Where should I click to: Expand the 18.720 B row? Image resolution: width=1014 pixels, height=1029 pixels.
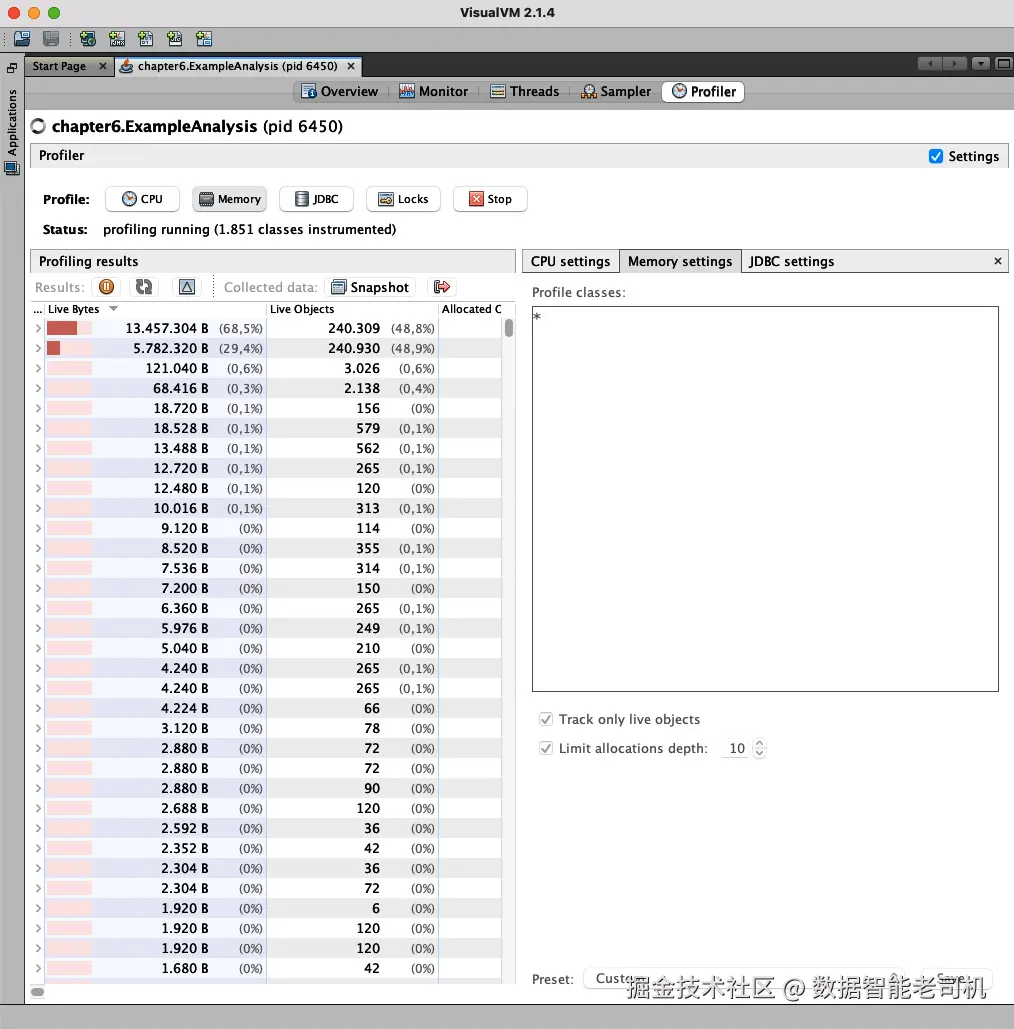pyautogui.click(x=38, y=408)
